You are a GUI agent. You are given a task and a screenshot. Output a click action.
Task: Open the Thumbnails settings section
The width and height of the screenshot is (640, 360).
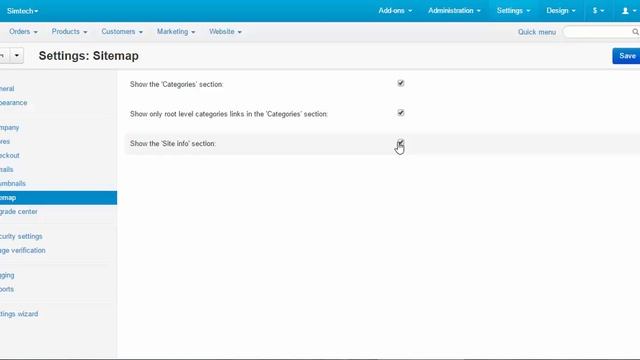click(x=13, y=183)
